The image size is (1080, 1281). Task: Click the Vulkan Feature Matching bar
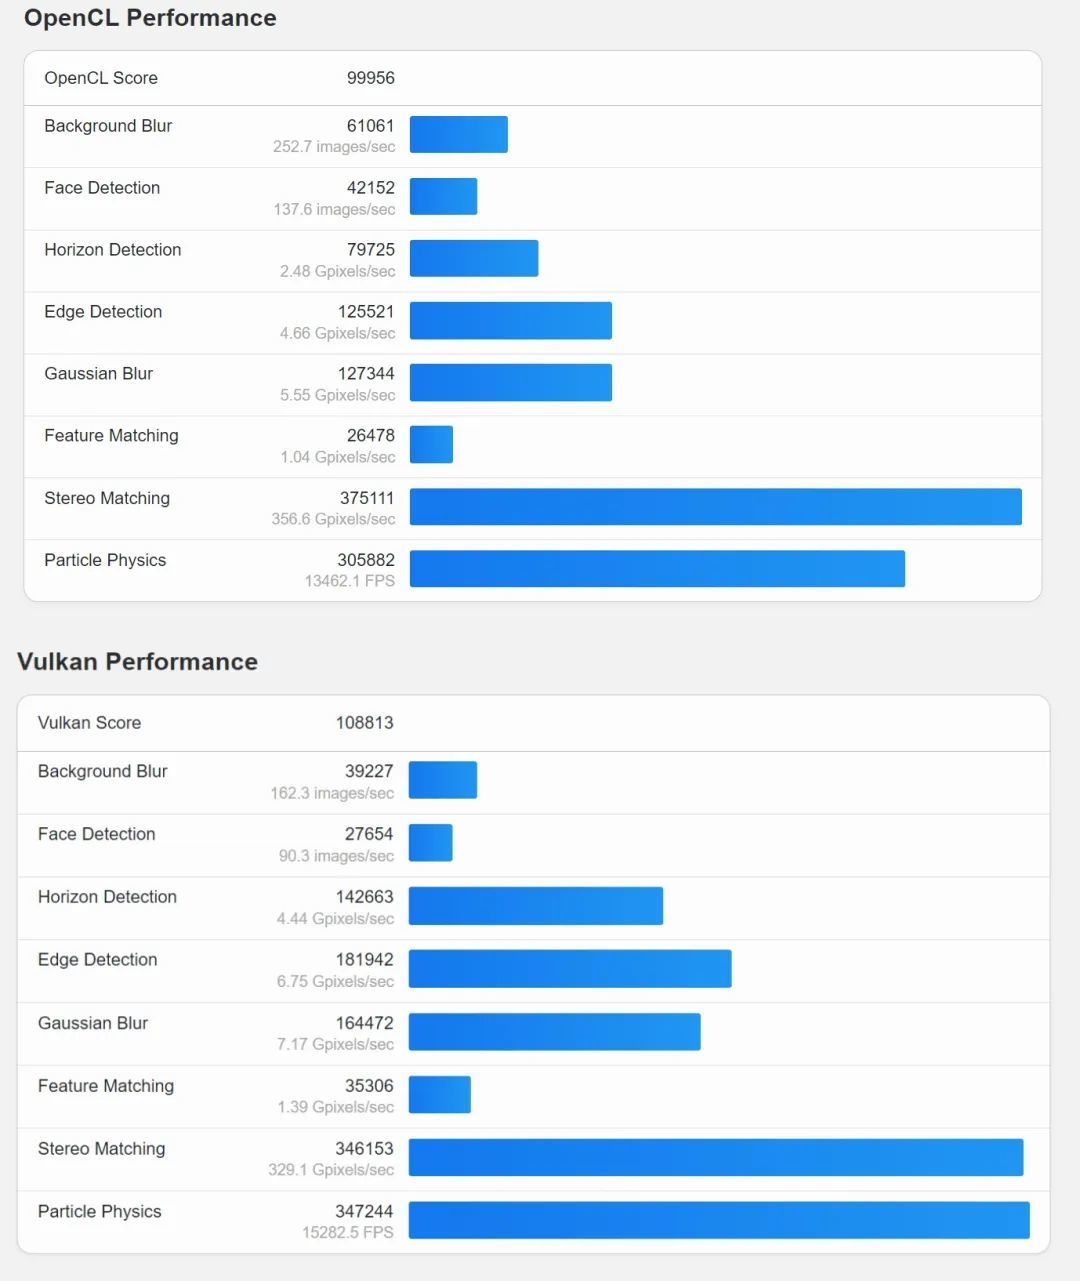(439, 1095)
